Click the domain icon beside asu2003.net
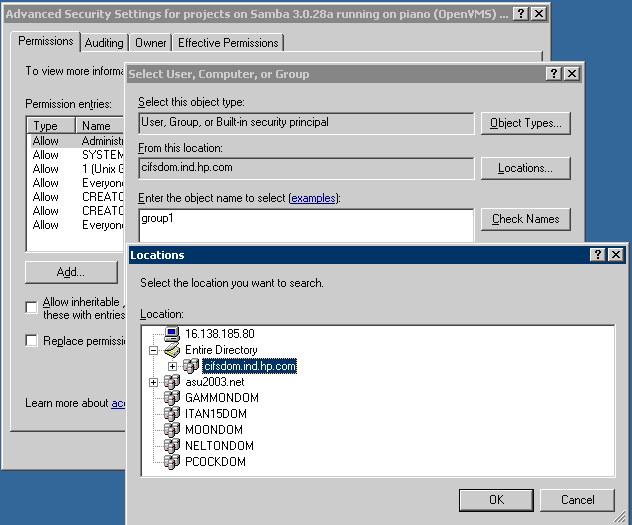Viewport: 632px width, 525px height. [171, 382]
